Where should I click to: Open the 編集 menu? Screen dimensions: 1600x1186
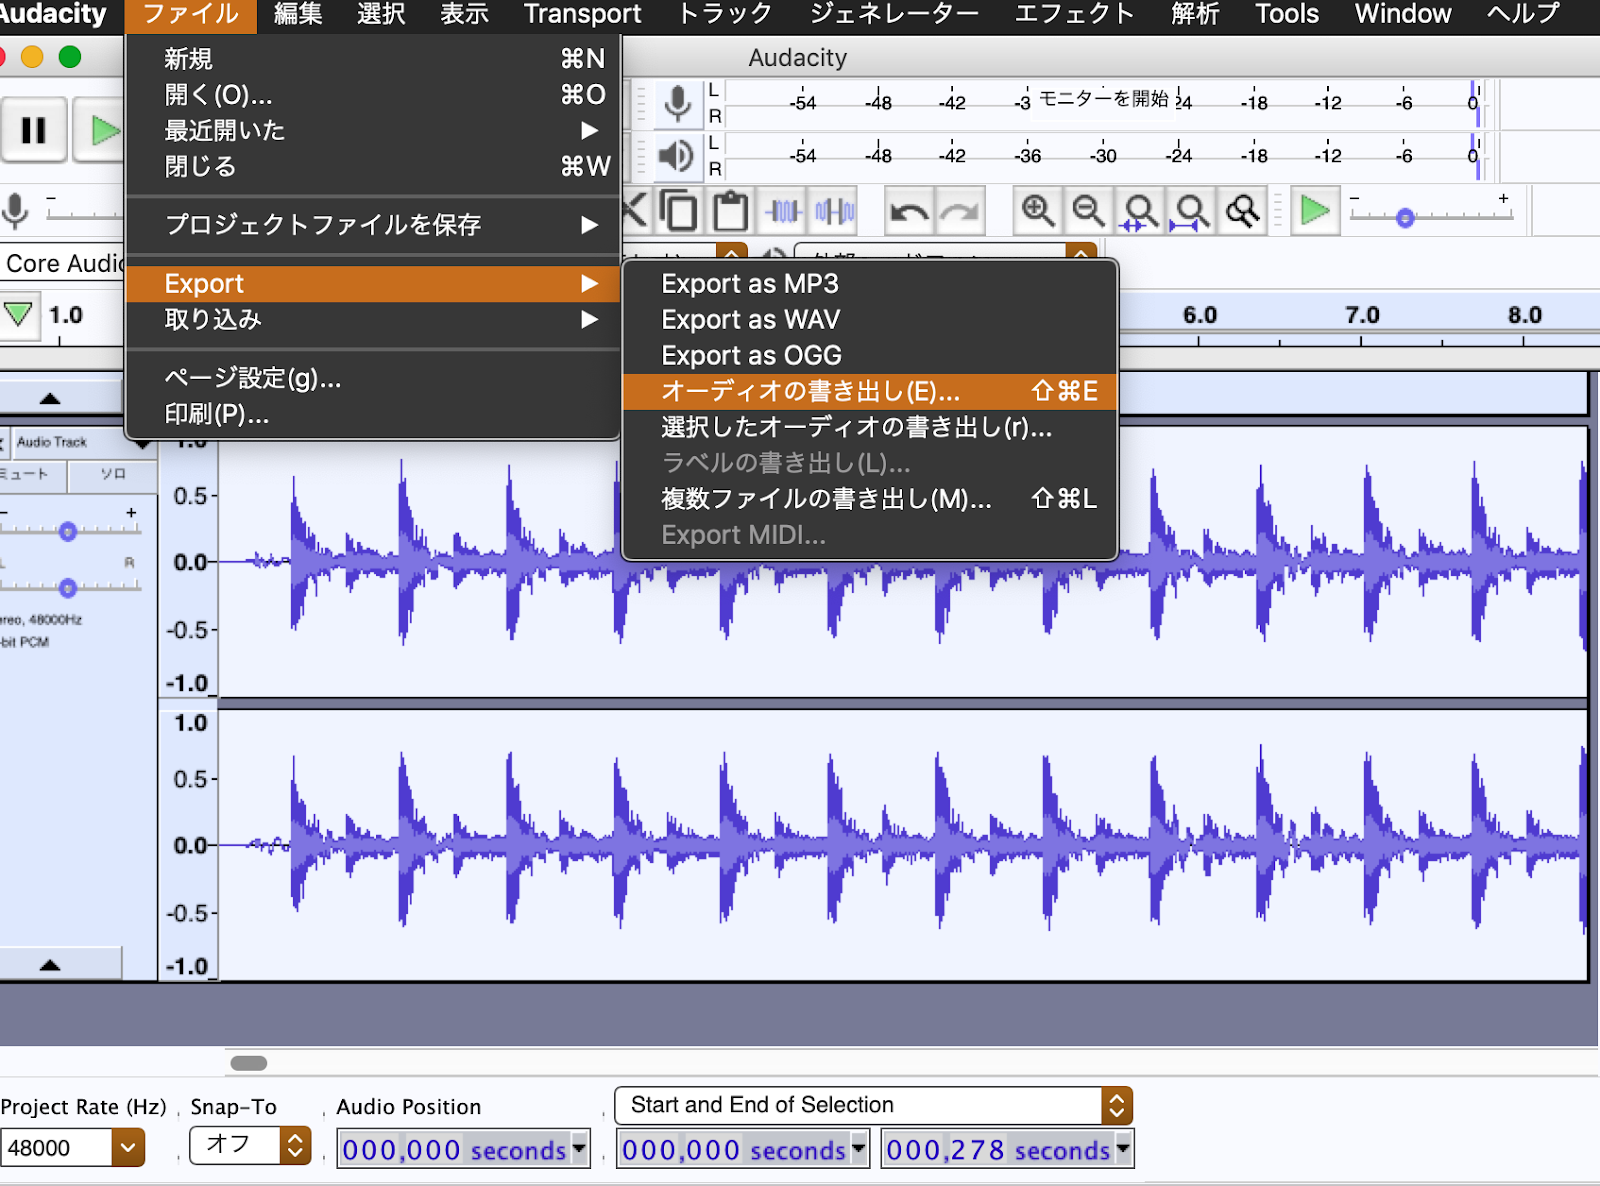click(x=298, y=15)
